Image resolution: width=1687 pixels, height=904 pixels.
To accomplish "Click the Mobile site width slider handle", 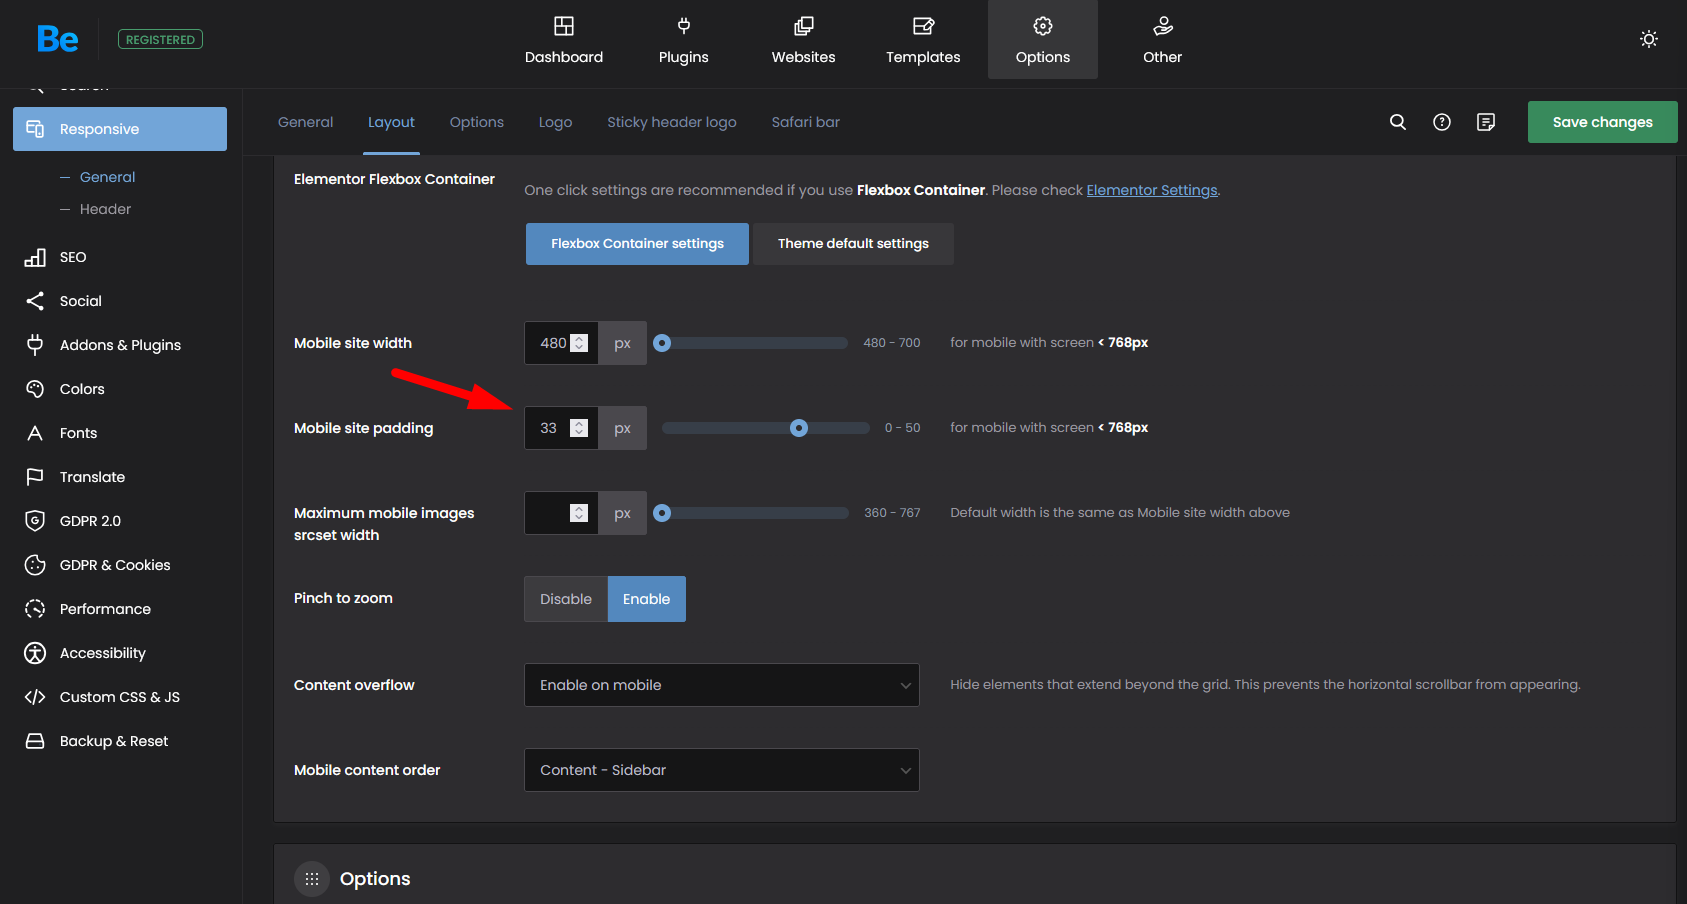I will tap(662, 343).
